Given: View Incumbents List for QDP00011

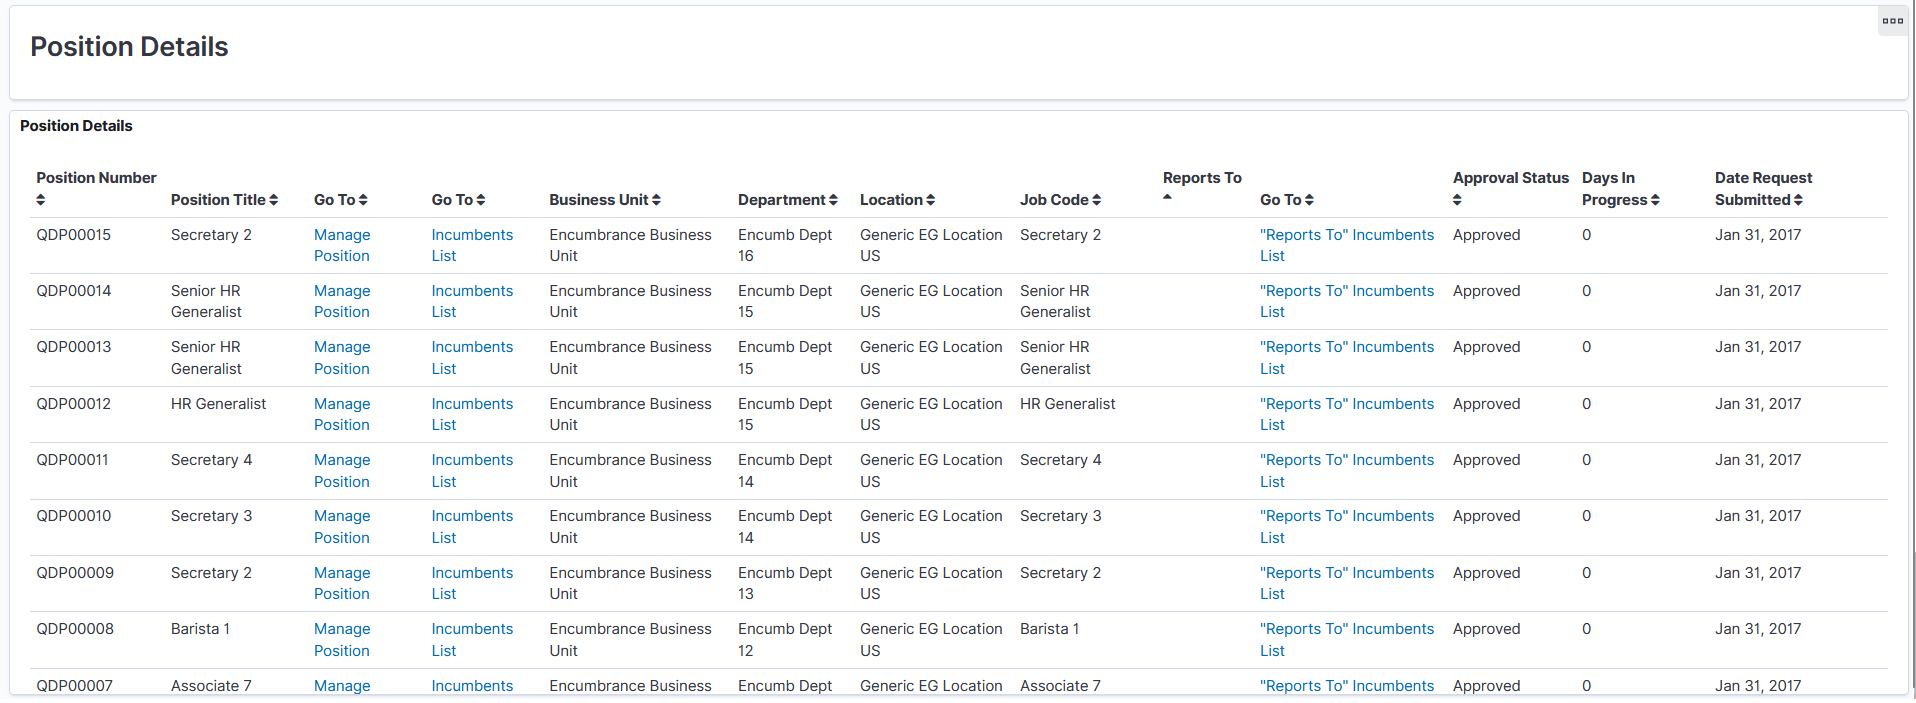Looking at the screenshot, I should pyautogui.click(x=472, y=471).
